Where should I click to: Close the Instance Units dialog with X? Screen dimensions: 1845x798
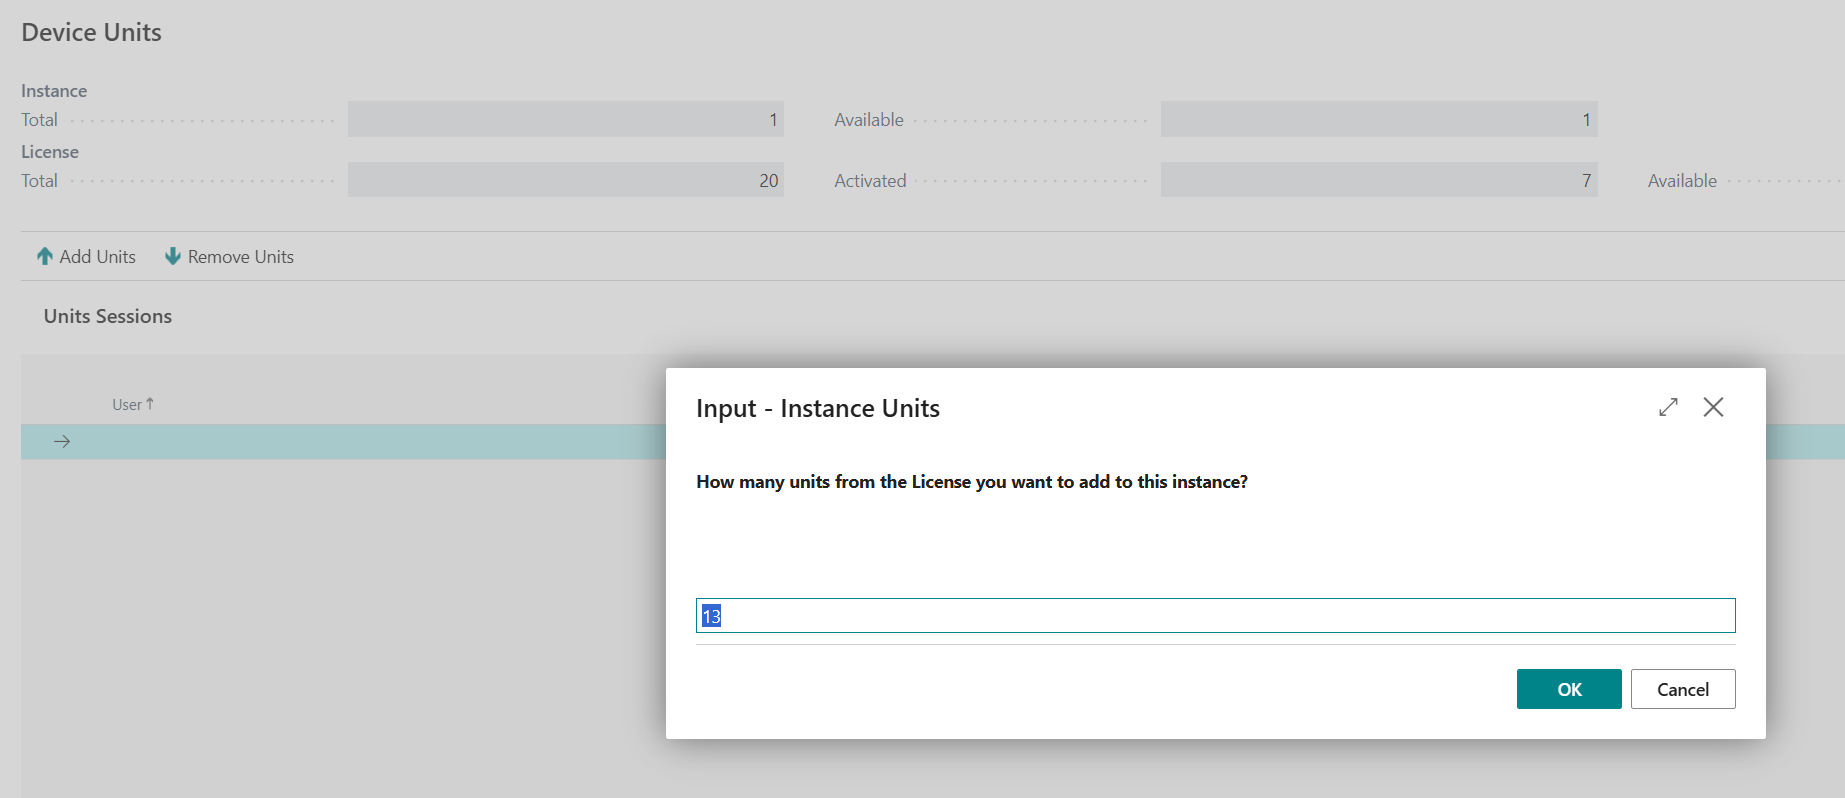[x=1713, y=407]
